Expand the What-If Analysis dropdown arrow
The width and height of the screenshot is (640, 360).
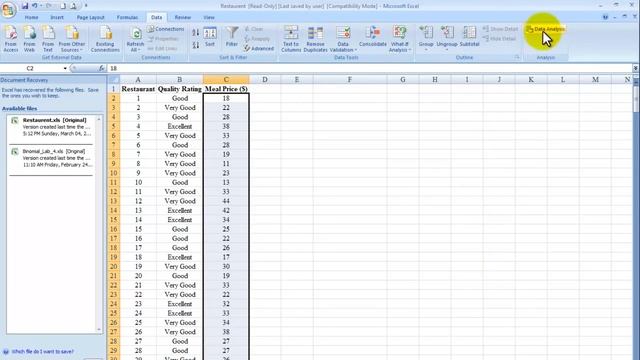(x=410, y=50)
